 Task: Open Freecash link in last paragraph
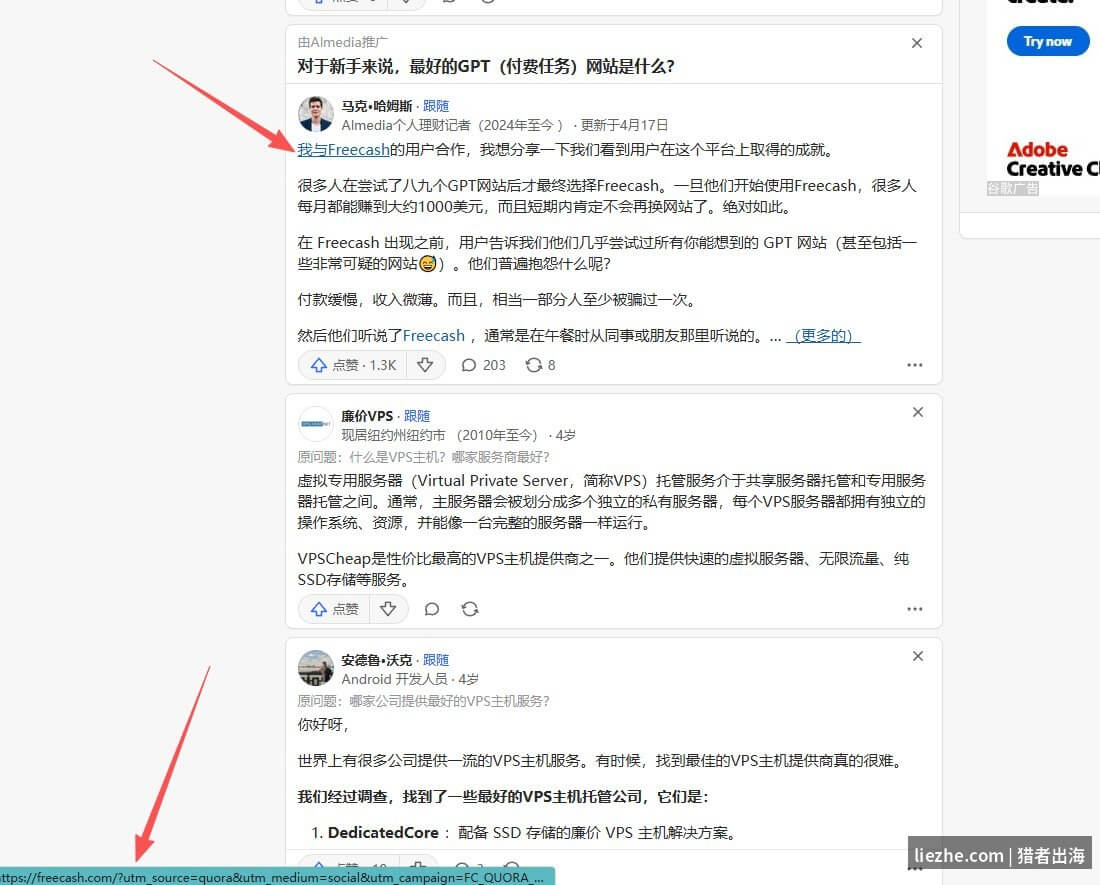click(434, 336)
